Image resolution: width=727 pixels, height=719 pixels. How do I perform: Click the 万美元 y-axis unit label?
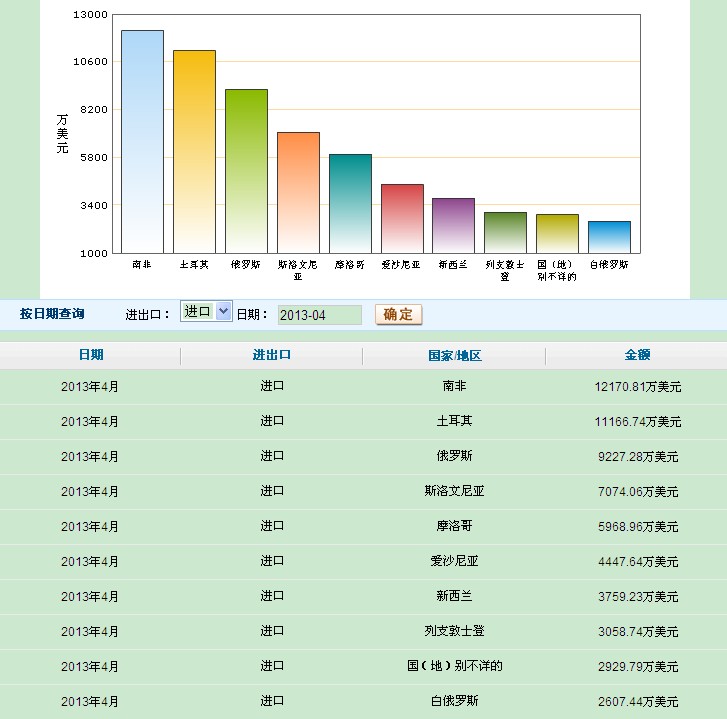tap(63, 134)
